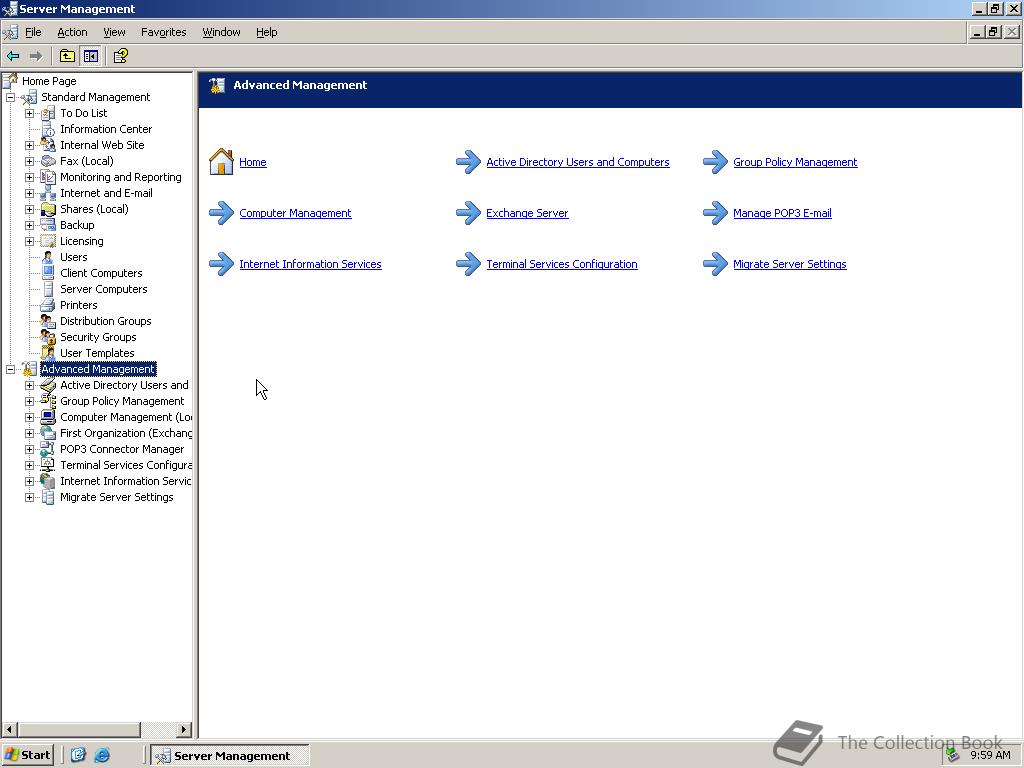This screenshot has height=768, width=1024.
Task: Open Internet Explorer from quick launch
Action: click(102, 755)
